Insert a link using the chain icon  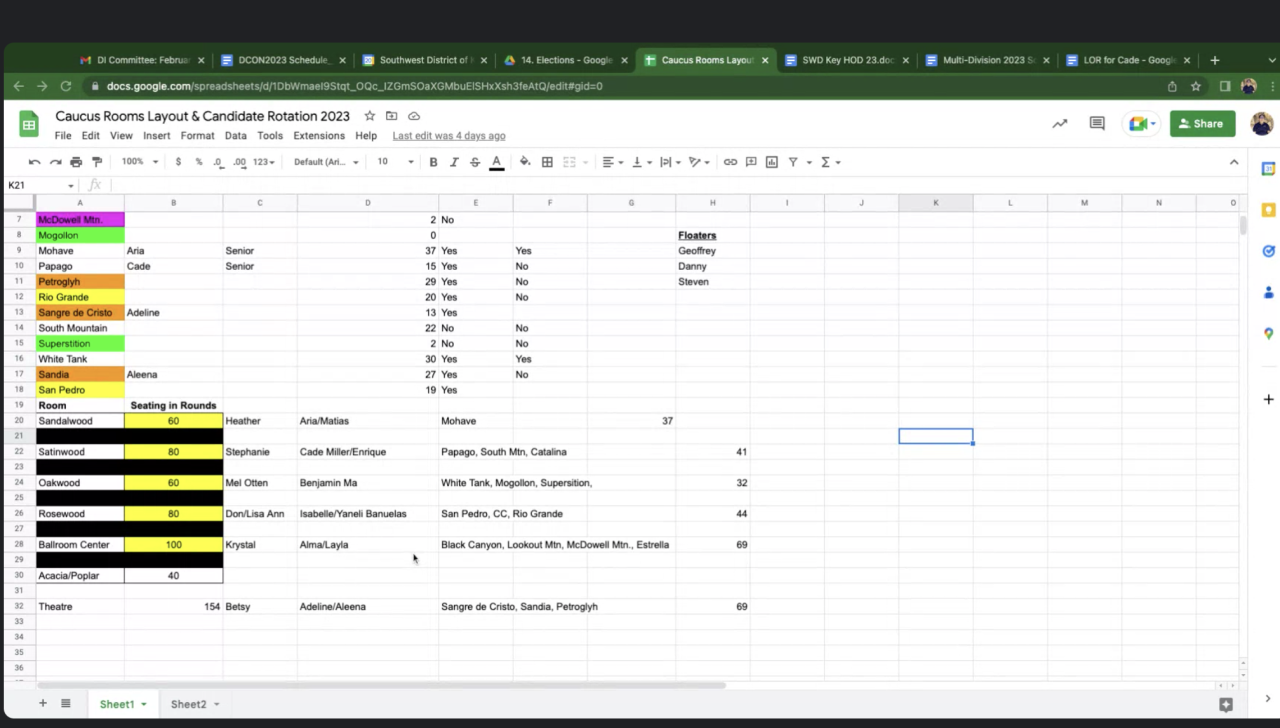tap(730, 162)
